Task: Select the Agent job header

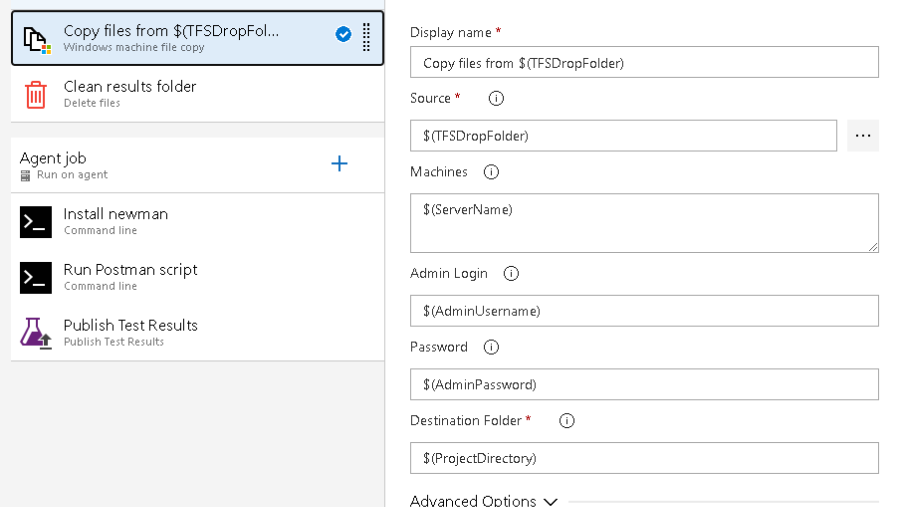Action: 197,165
